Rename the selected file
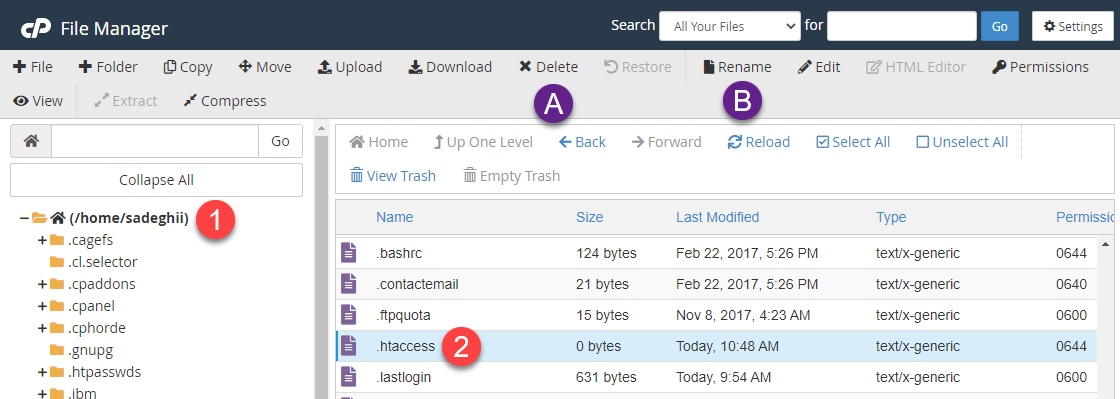The height and width of the screenshot is (399, 1120). 737,67
